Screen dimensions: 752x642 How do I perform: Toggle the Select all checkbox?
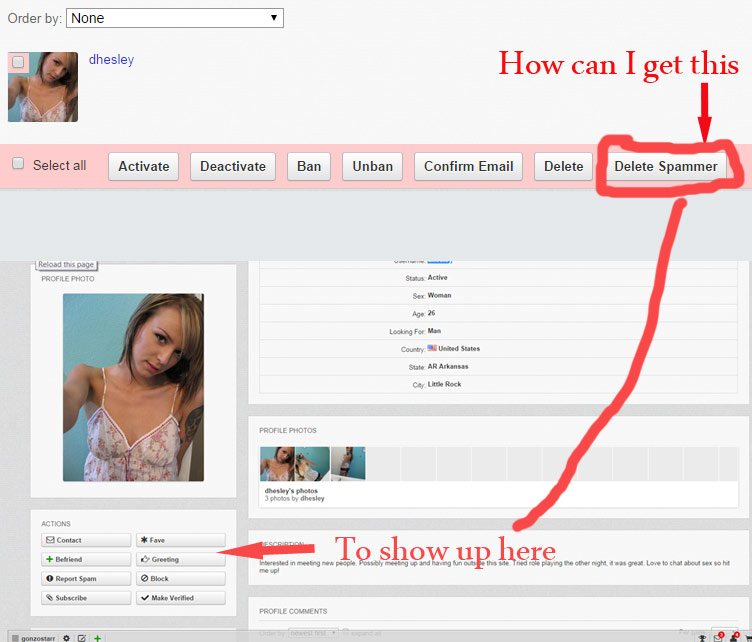pyautogui.click(x=18, y=164)
